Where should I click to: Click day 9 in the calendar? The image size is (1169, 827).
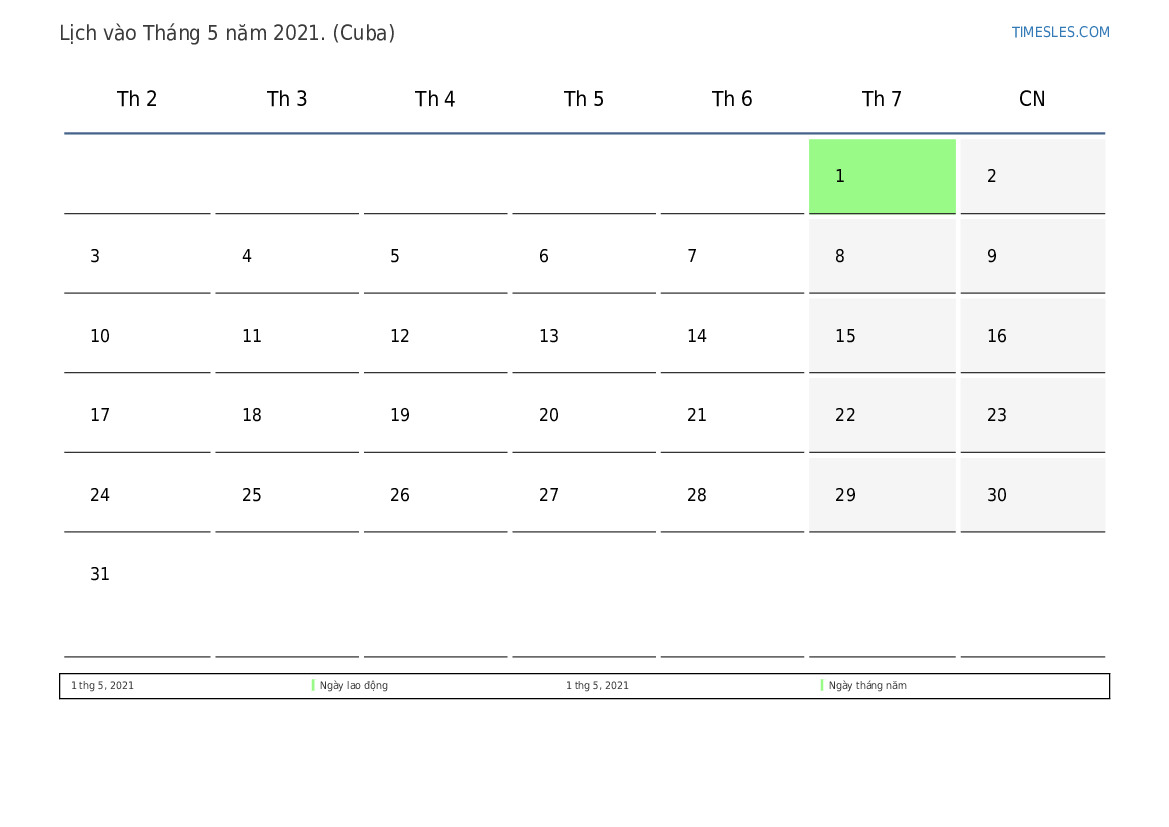tap(1033, 256)
